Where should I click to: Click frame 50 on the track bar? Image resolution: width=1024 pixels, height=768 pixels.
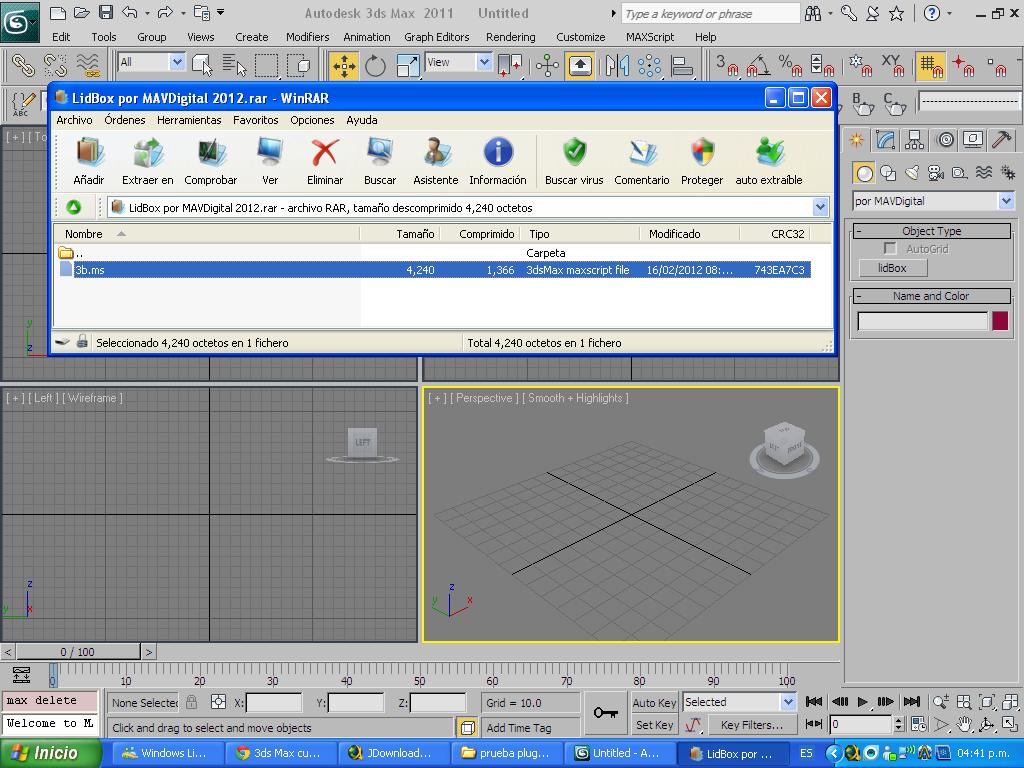pyautogui.click(x=419, y=676)
